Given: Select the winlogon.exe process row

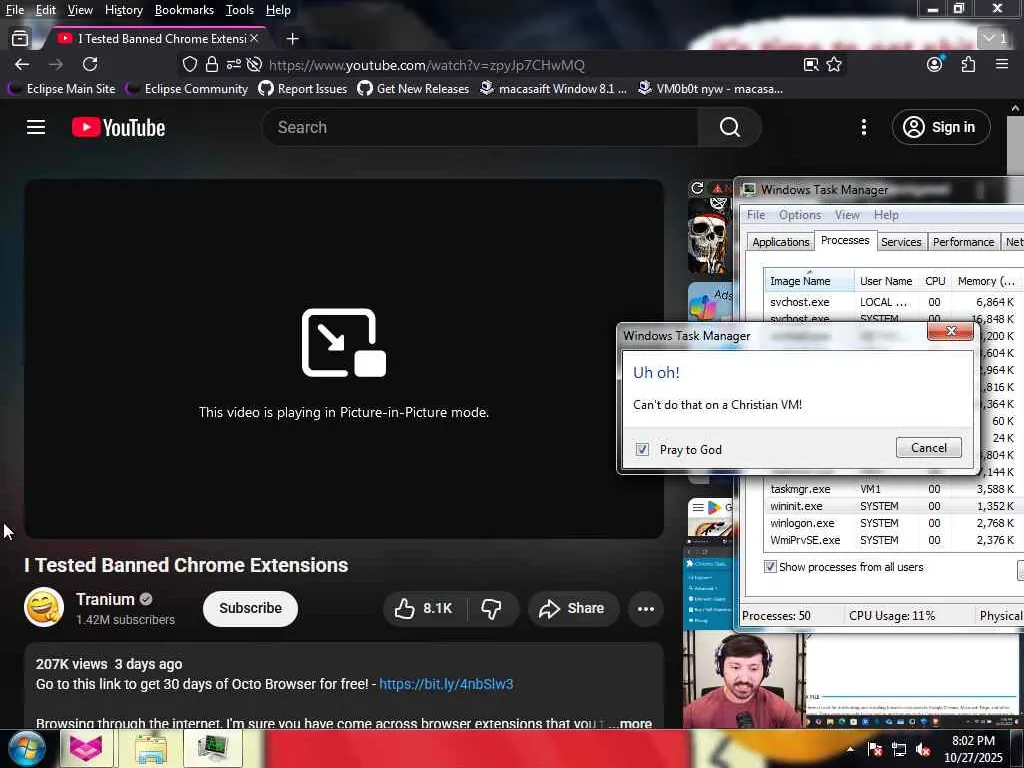Looking at the screenshot, I should pyautogui.click(x=891, y=523).
